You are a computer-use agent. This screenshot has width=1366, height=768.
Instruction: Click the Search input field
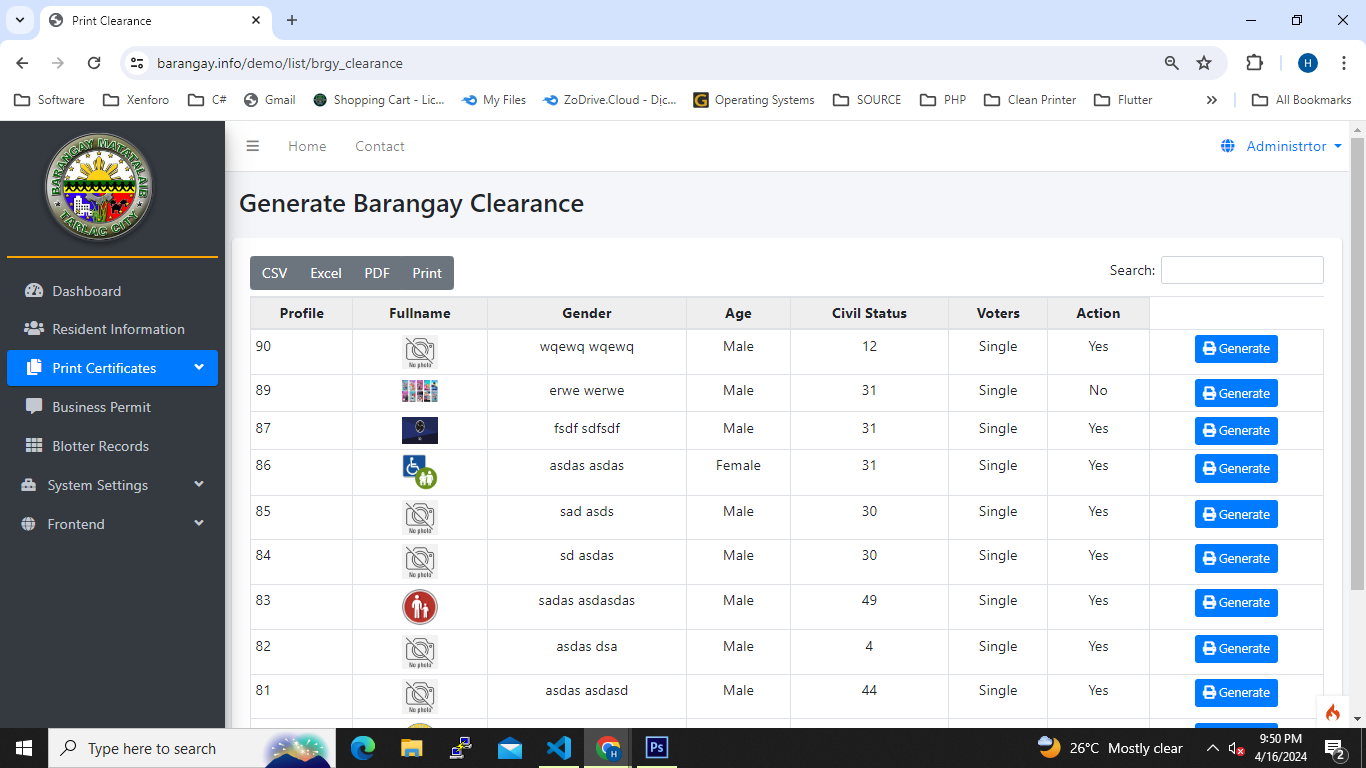tap(1242, 270)
